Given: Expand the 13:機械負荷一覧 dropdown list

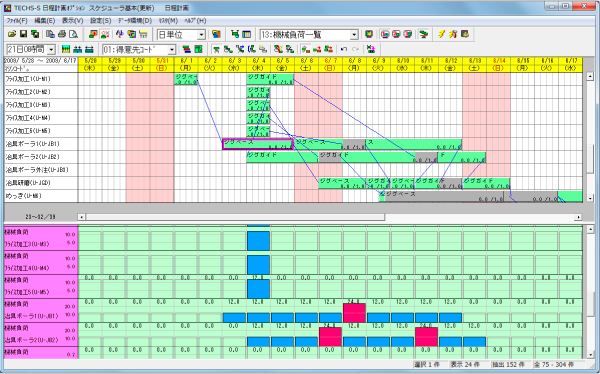Looking at the screenshot, I should click(x=354, y=35).
